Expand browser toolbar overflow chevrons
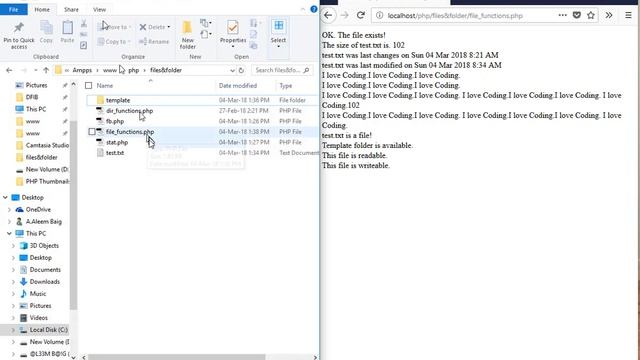Screen dimensions: 640x360 coord(609,16)
